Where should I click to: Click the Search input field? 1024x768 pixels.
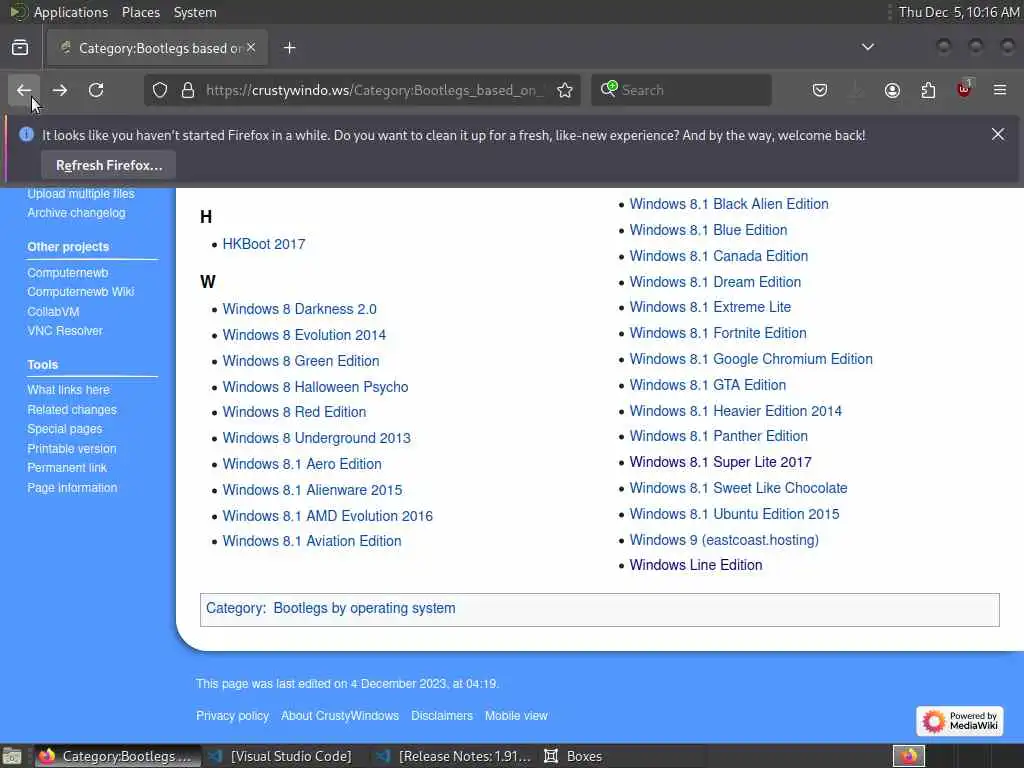coord(681,90)
